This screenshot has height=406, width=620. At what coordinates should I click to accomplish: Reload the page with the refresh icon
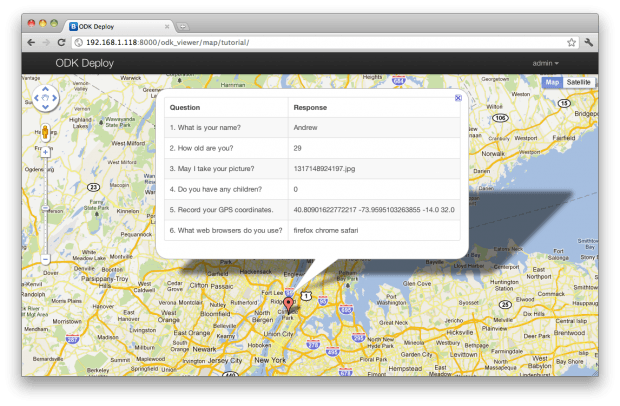[62, 43]
